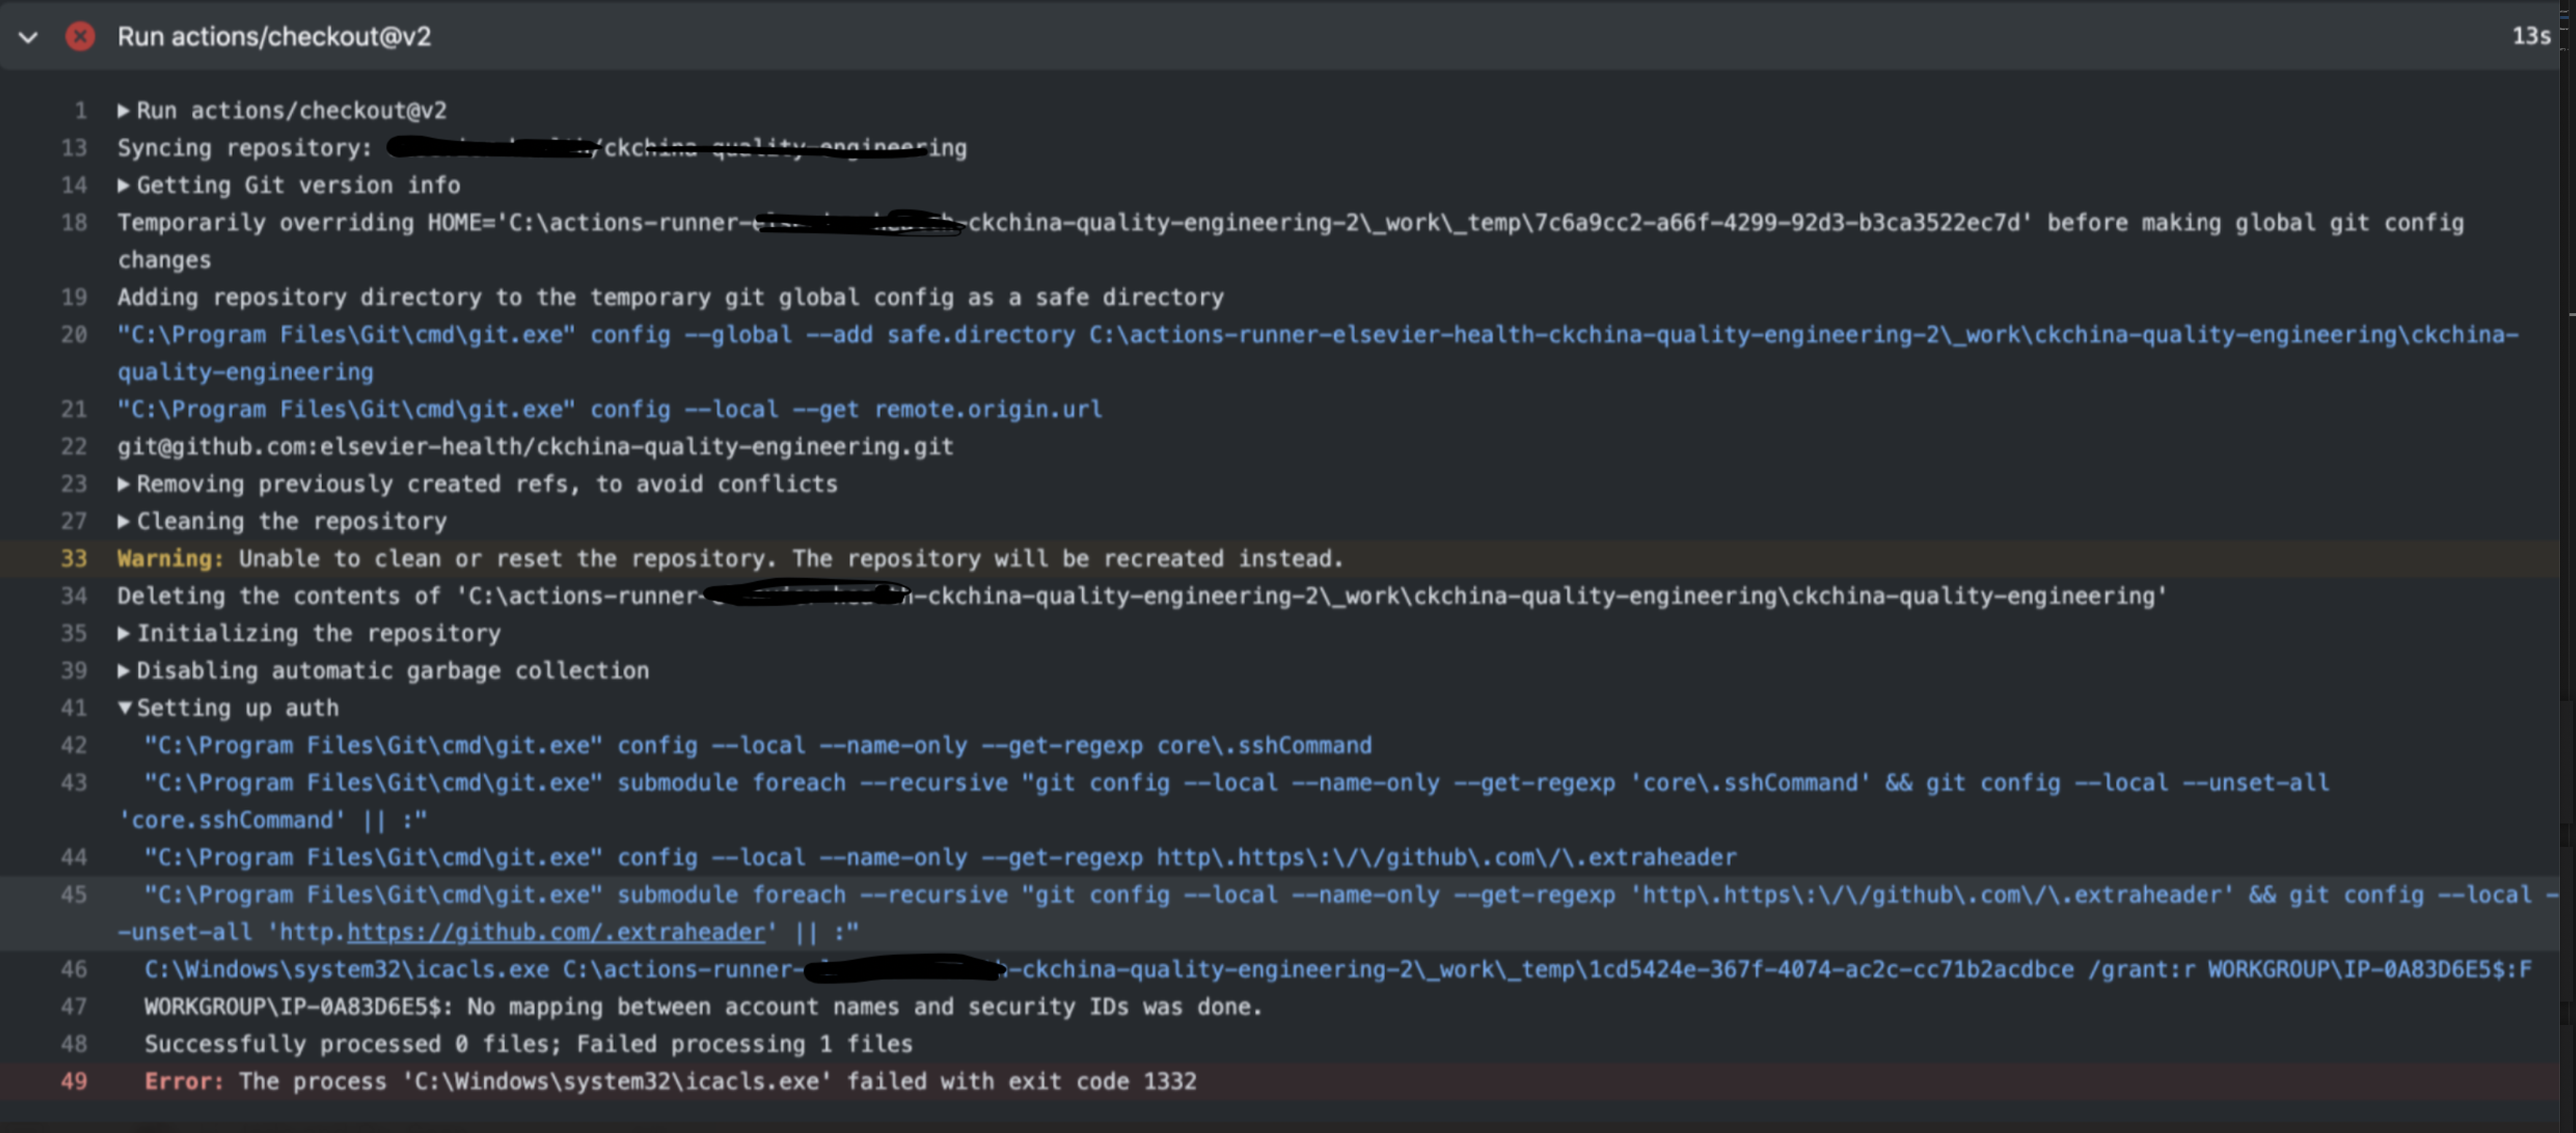
Task: Collapse the Run actions/checkout@v2 step
Action: [x=28, y=38]
